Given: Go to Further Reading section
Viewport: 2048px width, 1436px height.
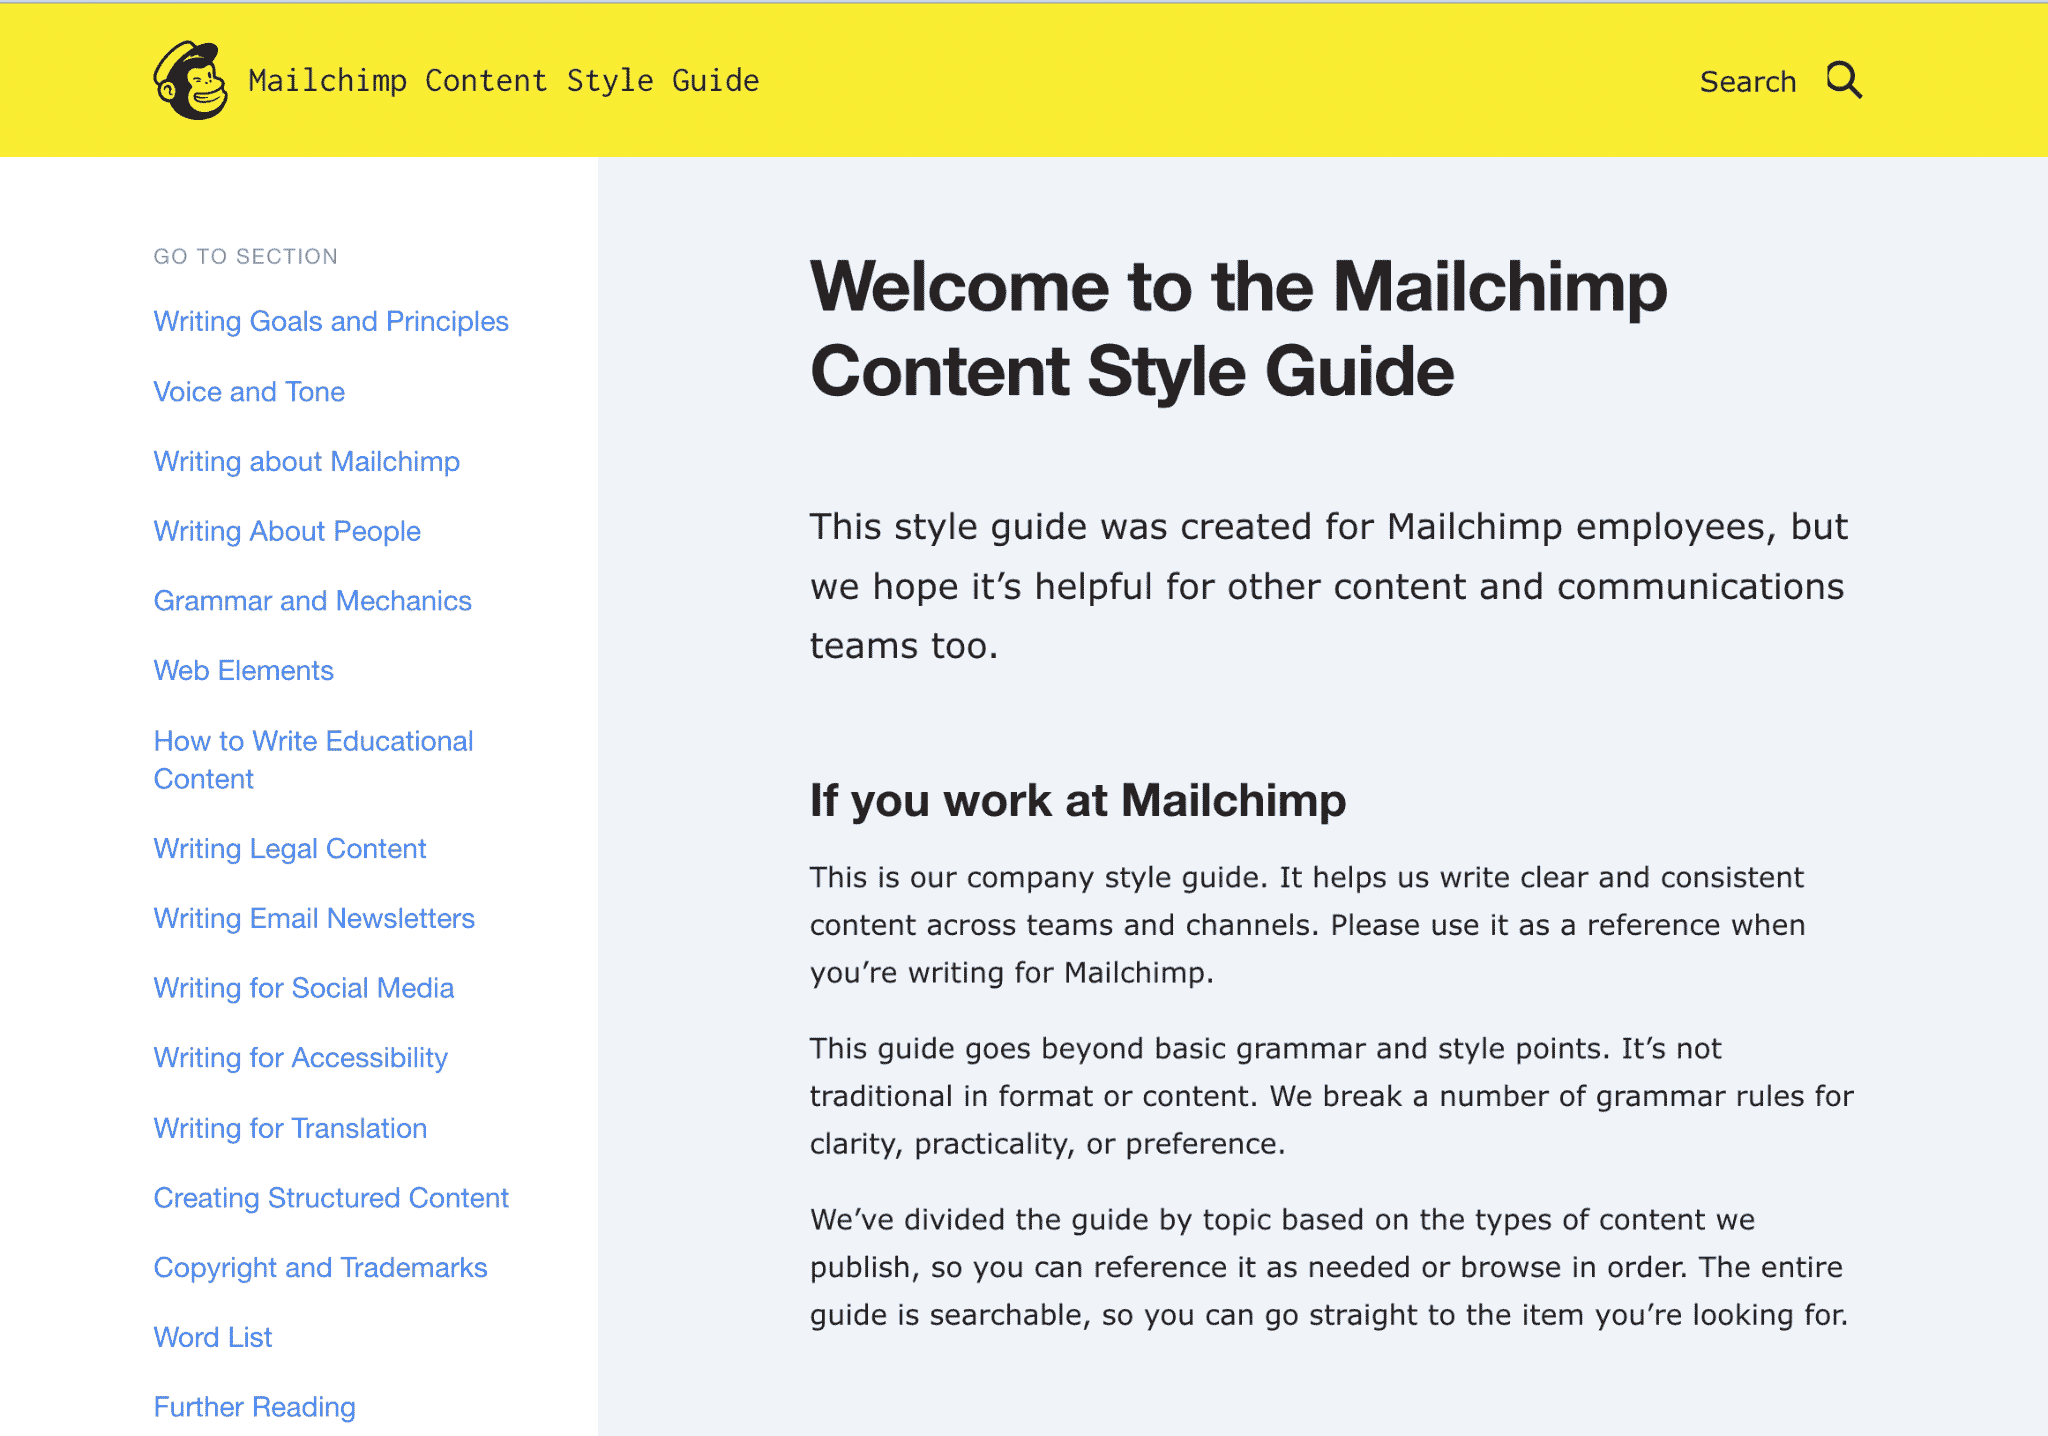Looking at the screenshot, I should click(x=255, y=1407).
